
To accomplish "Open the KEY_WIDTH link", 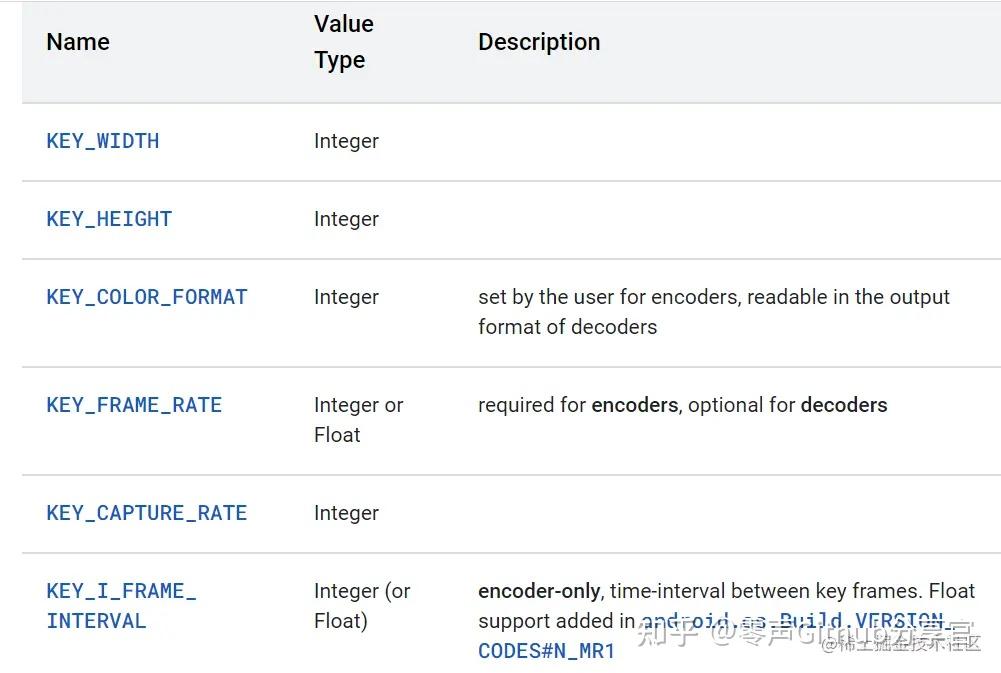I will click(102, 141).
